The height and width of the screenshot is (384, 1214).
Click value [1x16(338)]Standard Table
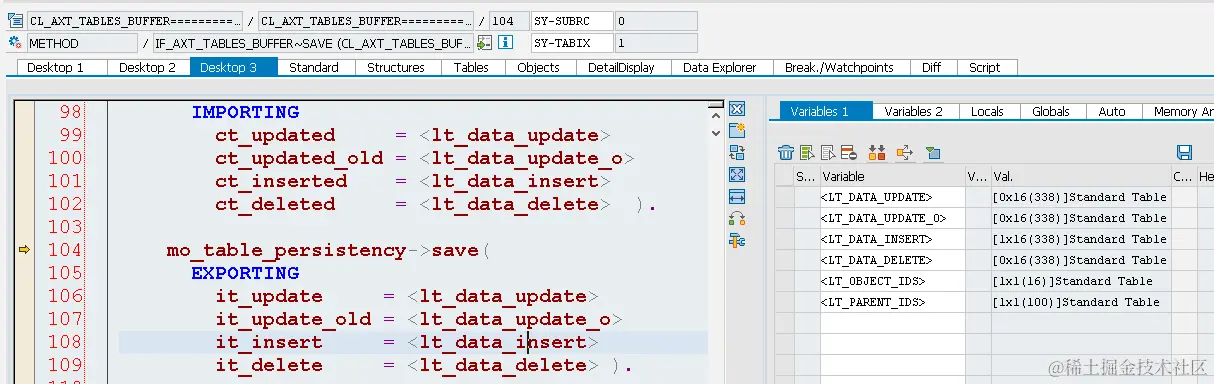click(1080, 239)
